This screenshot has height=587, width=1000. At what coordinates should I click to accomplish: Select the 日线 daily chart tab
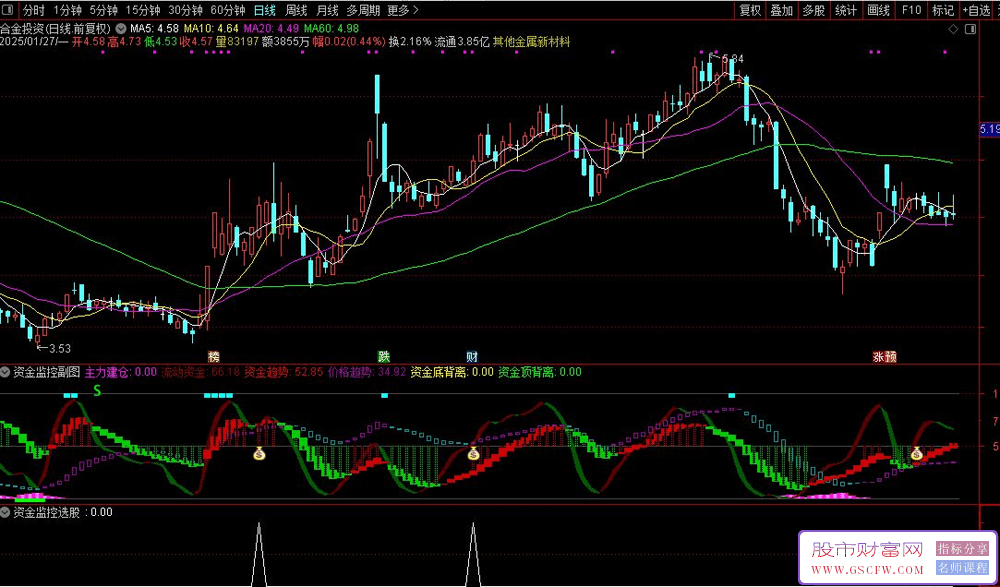(x=265, y=10)
